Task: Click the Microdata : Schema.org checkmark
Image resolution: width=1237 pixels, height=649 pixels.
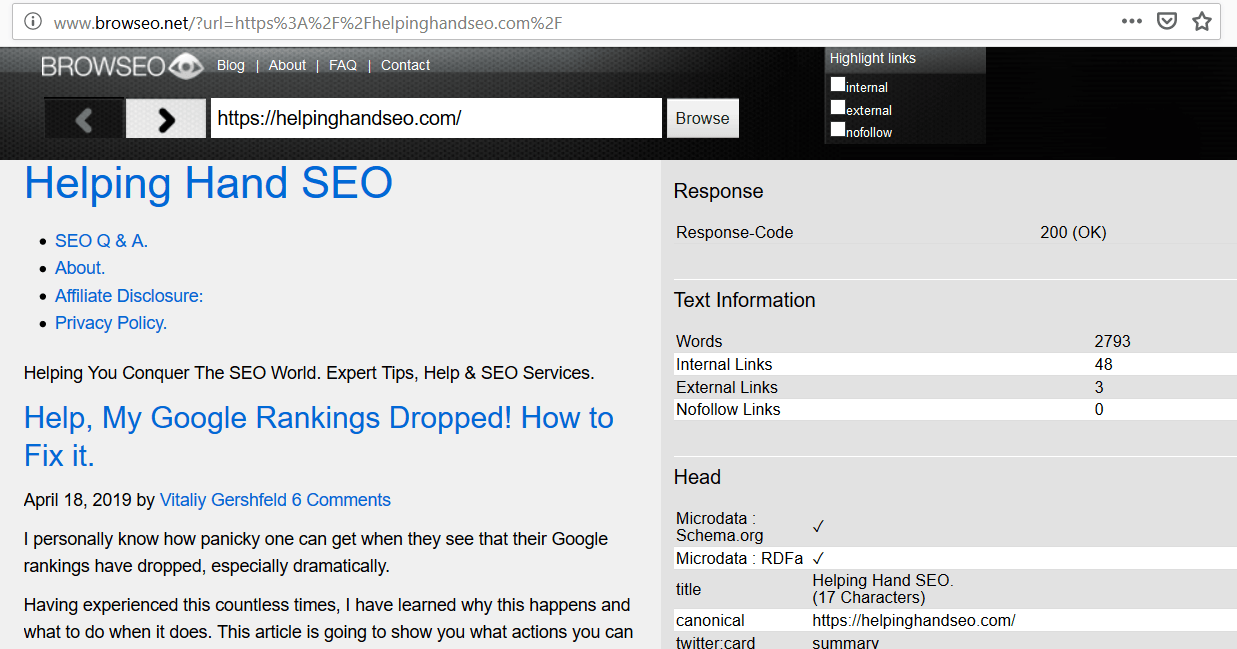Action: [x=818, y=526]
